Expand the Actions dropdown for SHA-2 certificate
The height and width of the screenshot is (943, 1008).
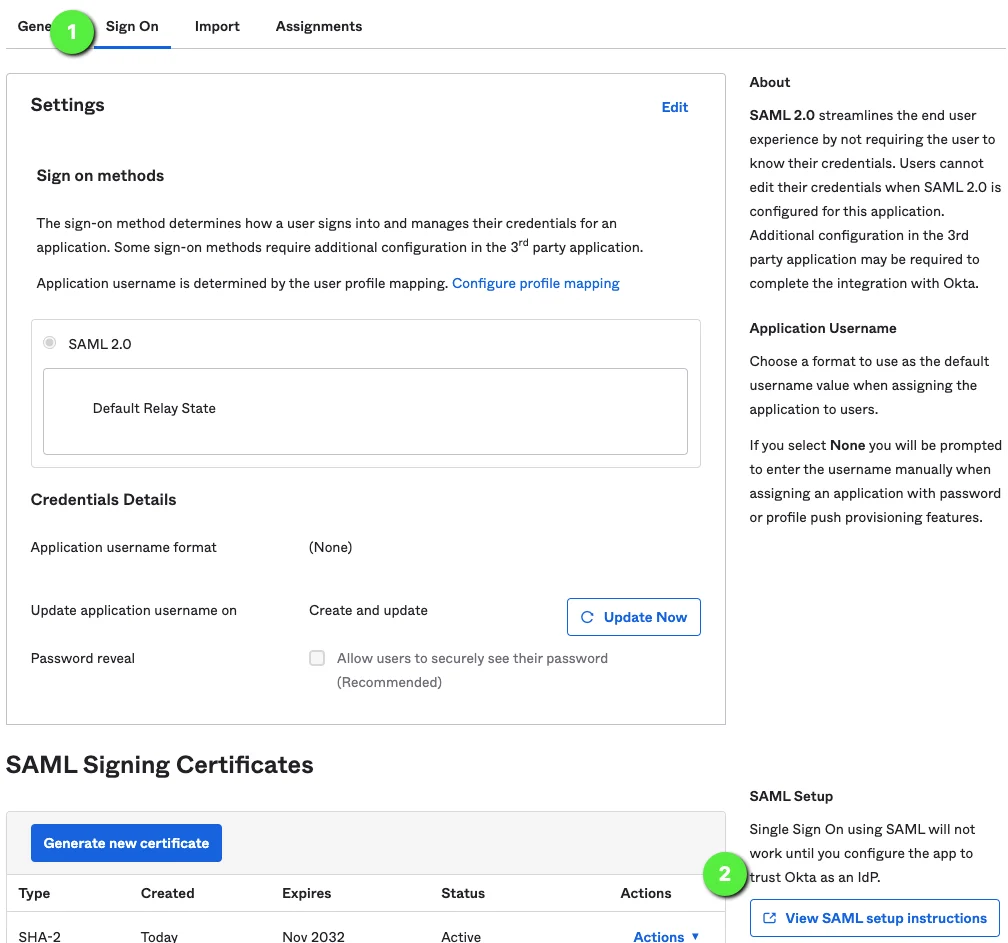(x=666, y=936)
